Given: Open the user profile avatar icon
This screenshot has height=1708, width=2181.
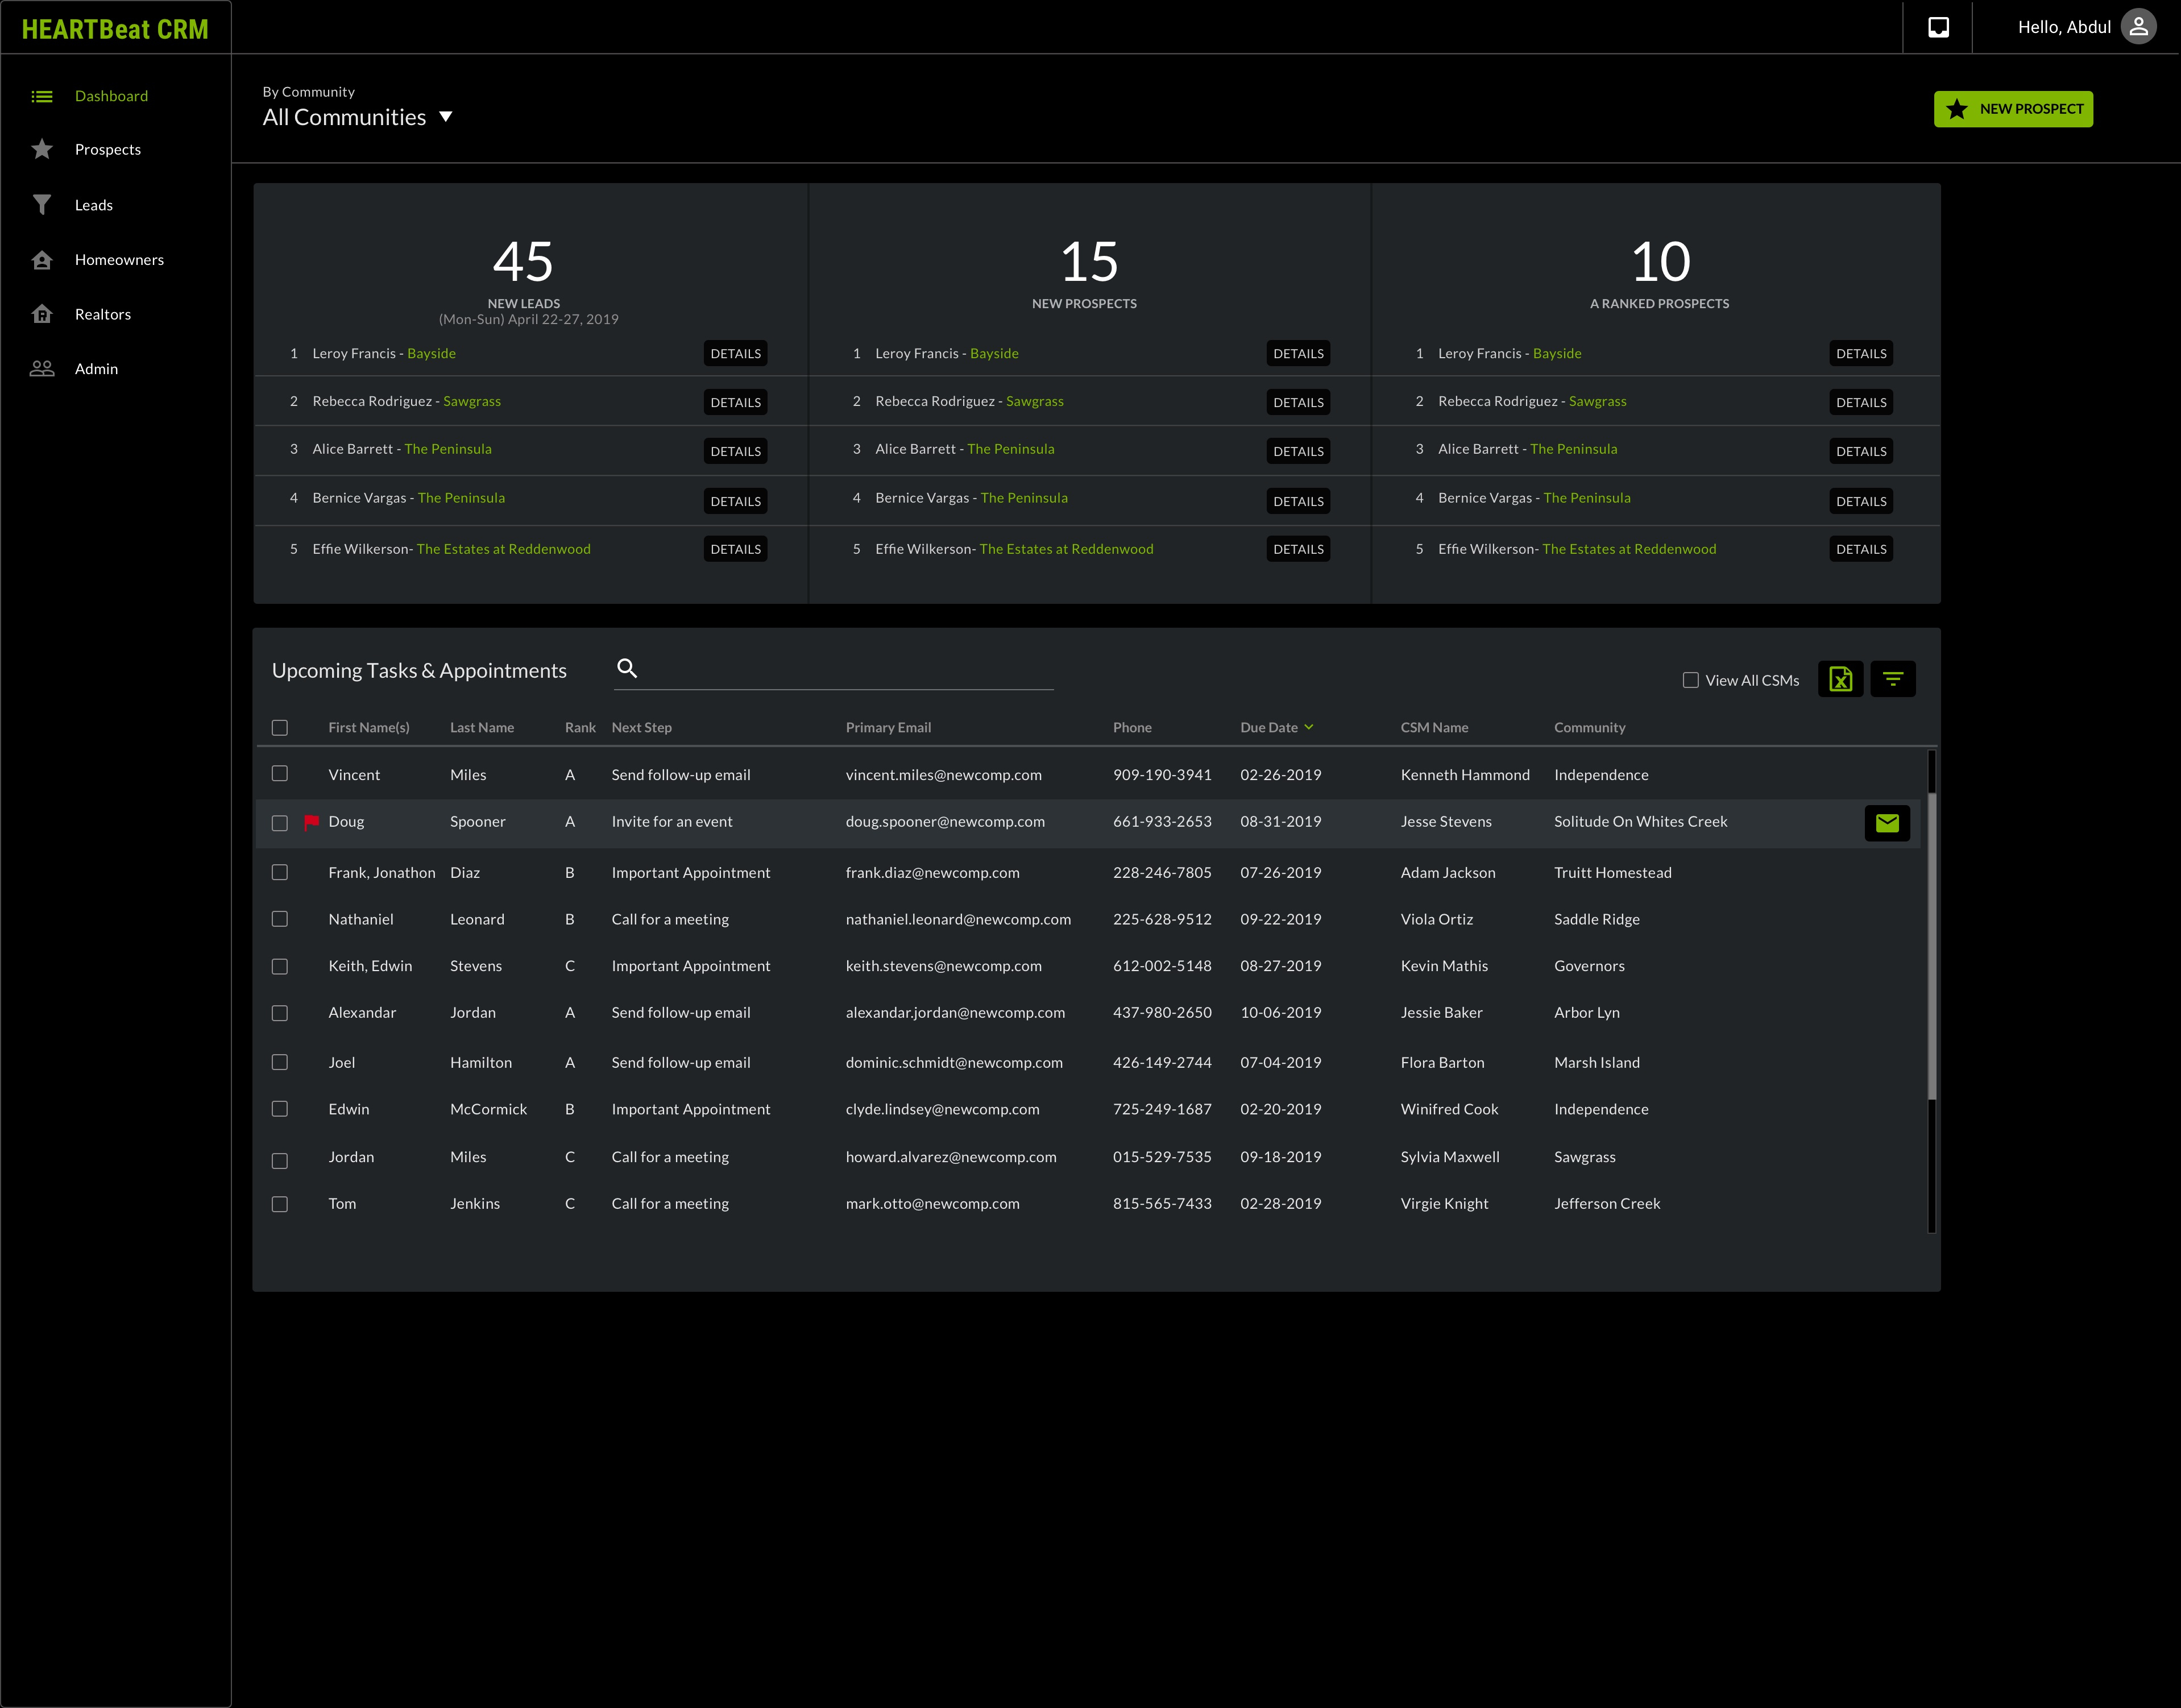Looking at the screenshot, I should pyautogui.click(x=2138, y=27).
